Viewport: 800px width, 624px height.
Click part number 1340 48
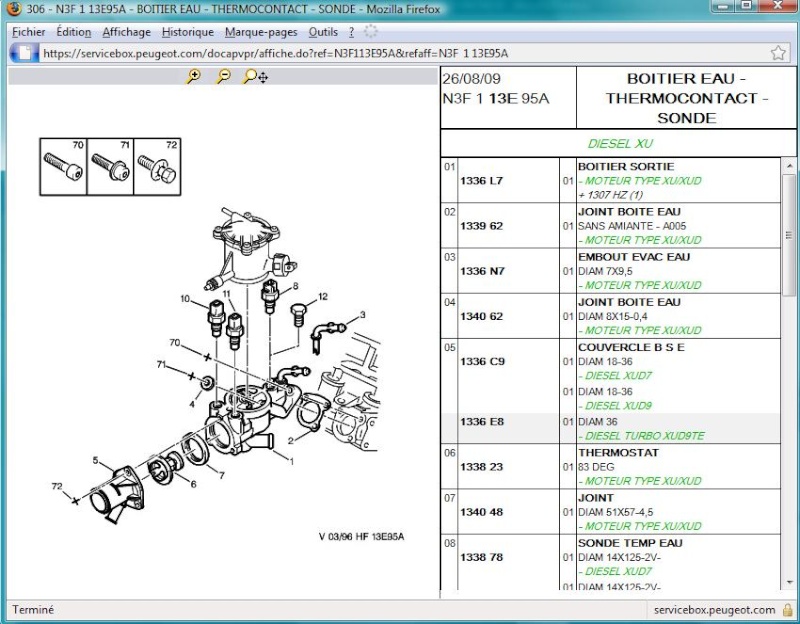(x=481, y=512)
